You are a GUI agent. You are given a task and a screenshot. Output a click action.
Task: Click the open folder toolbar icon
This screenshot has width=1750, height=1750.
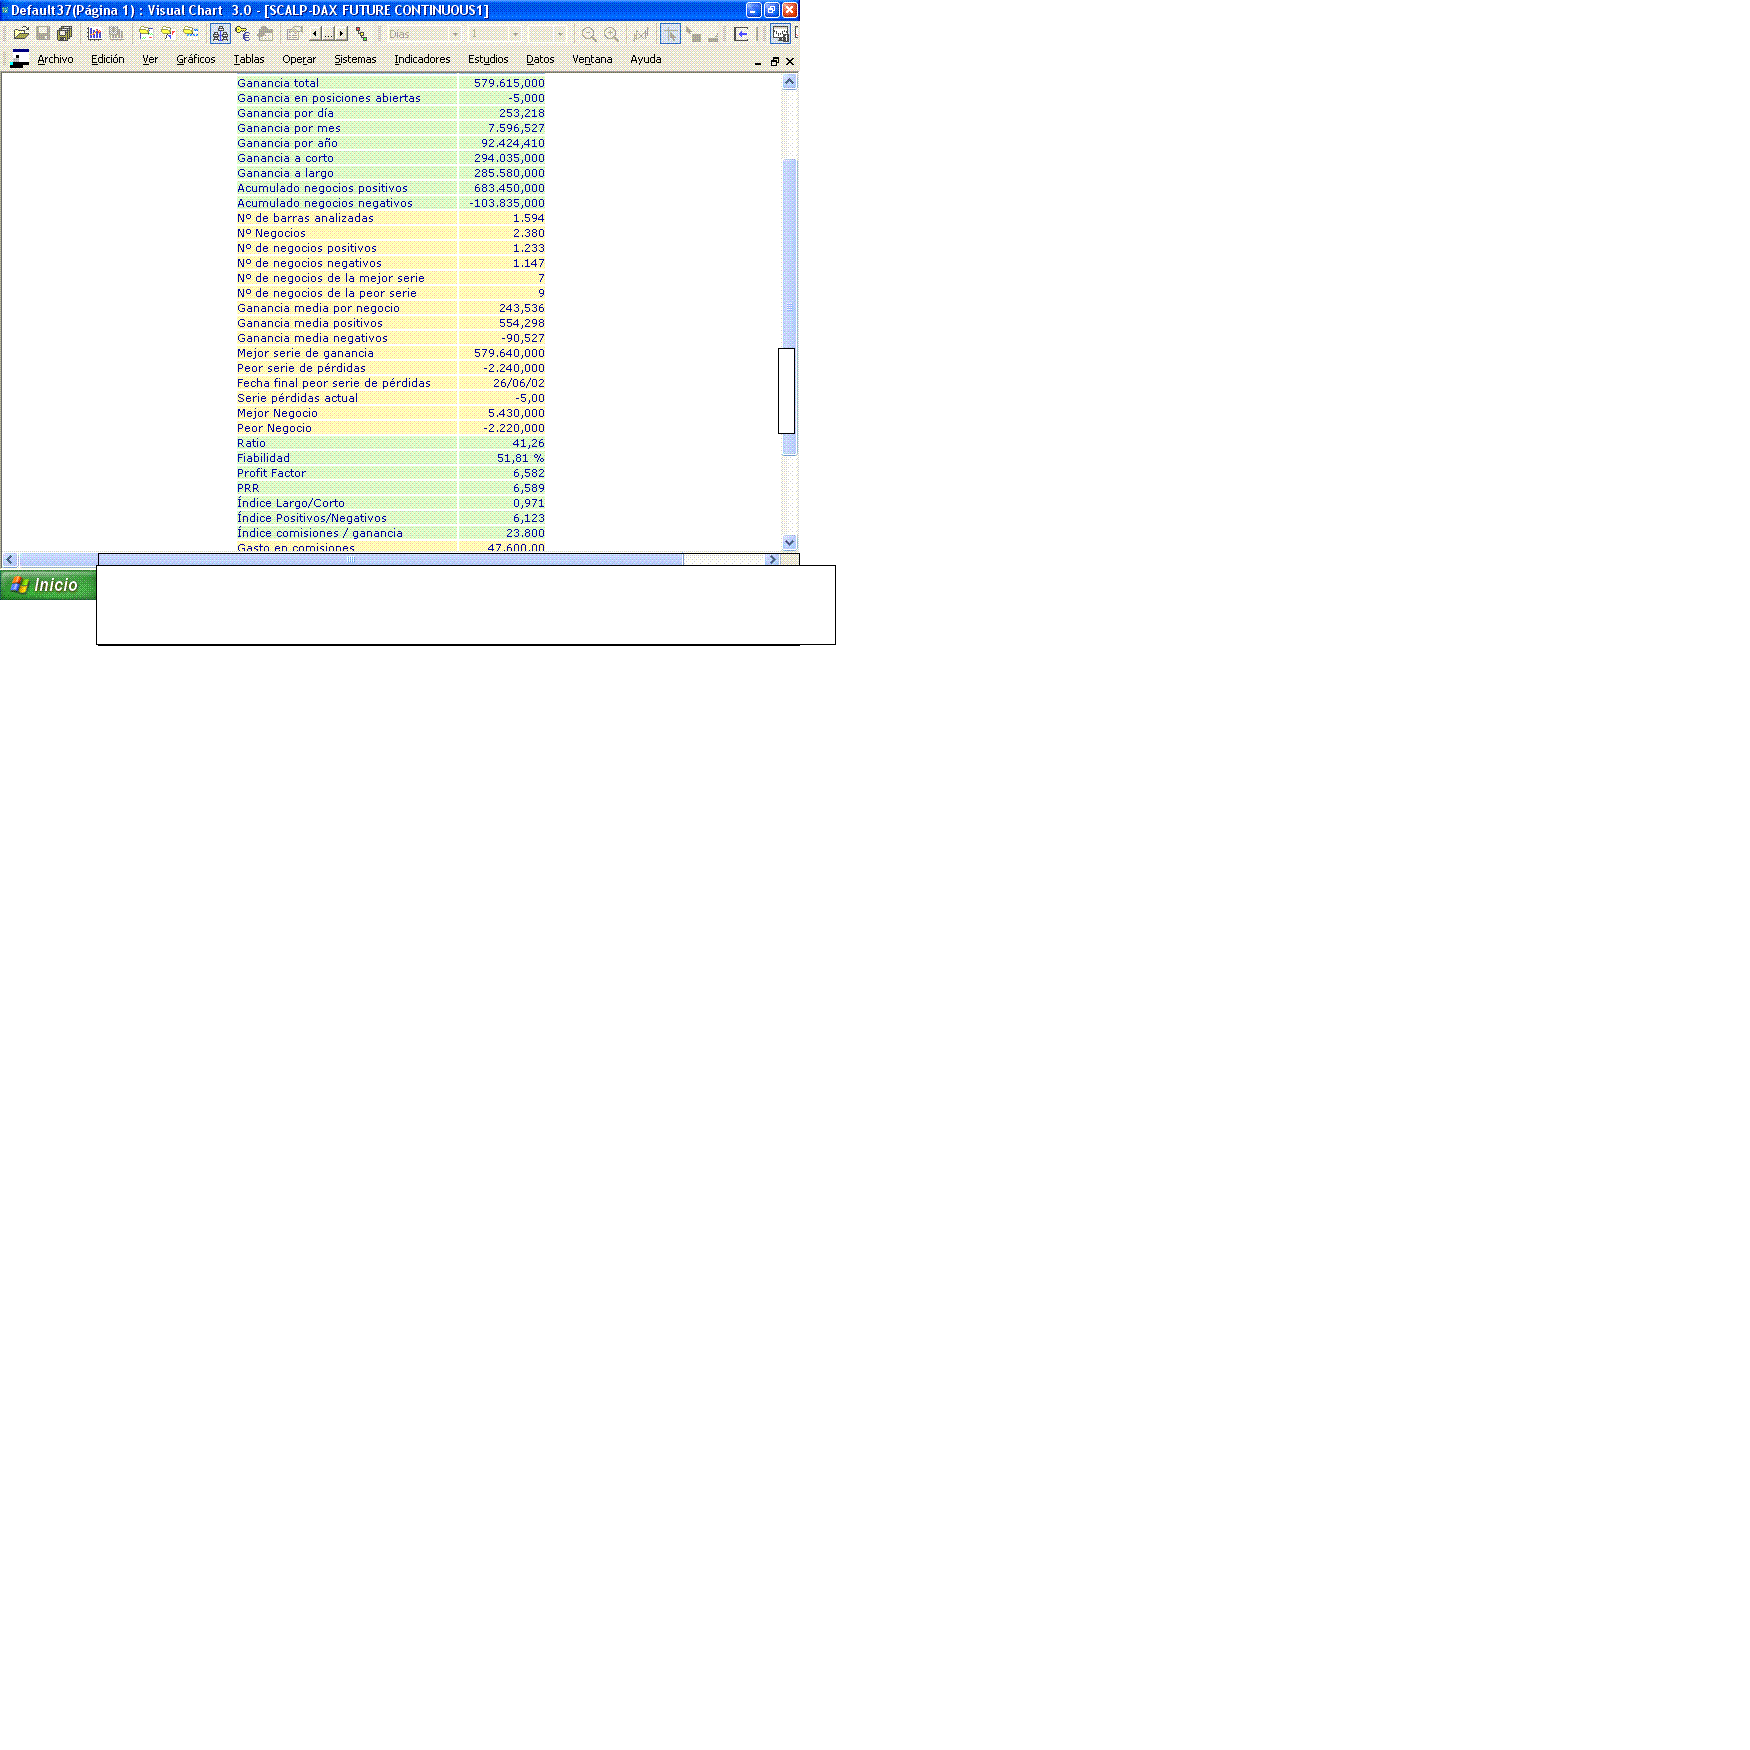21,34
